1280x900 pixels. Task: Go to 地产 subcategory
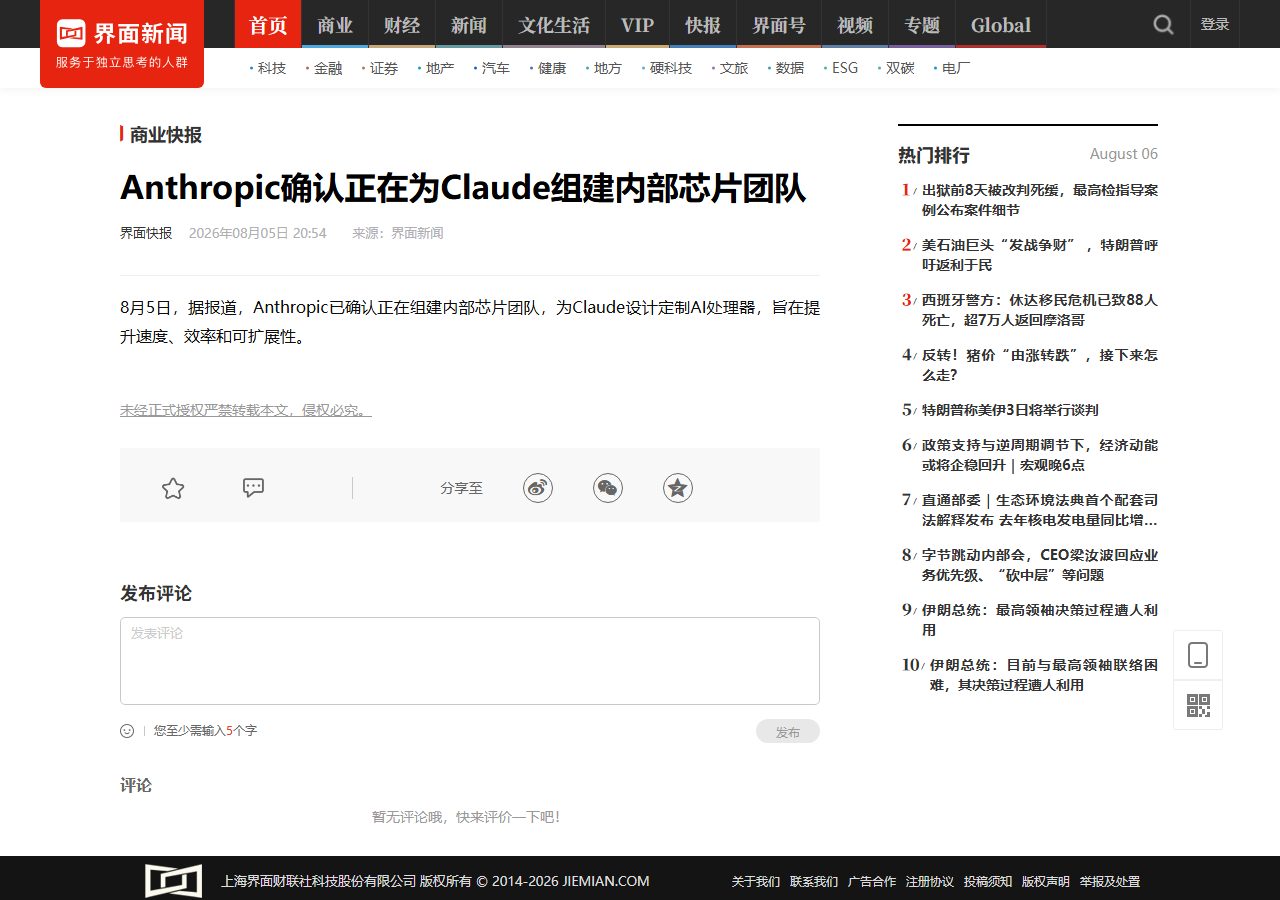440,68
